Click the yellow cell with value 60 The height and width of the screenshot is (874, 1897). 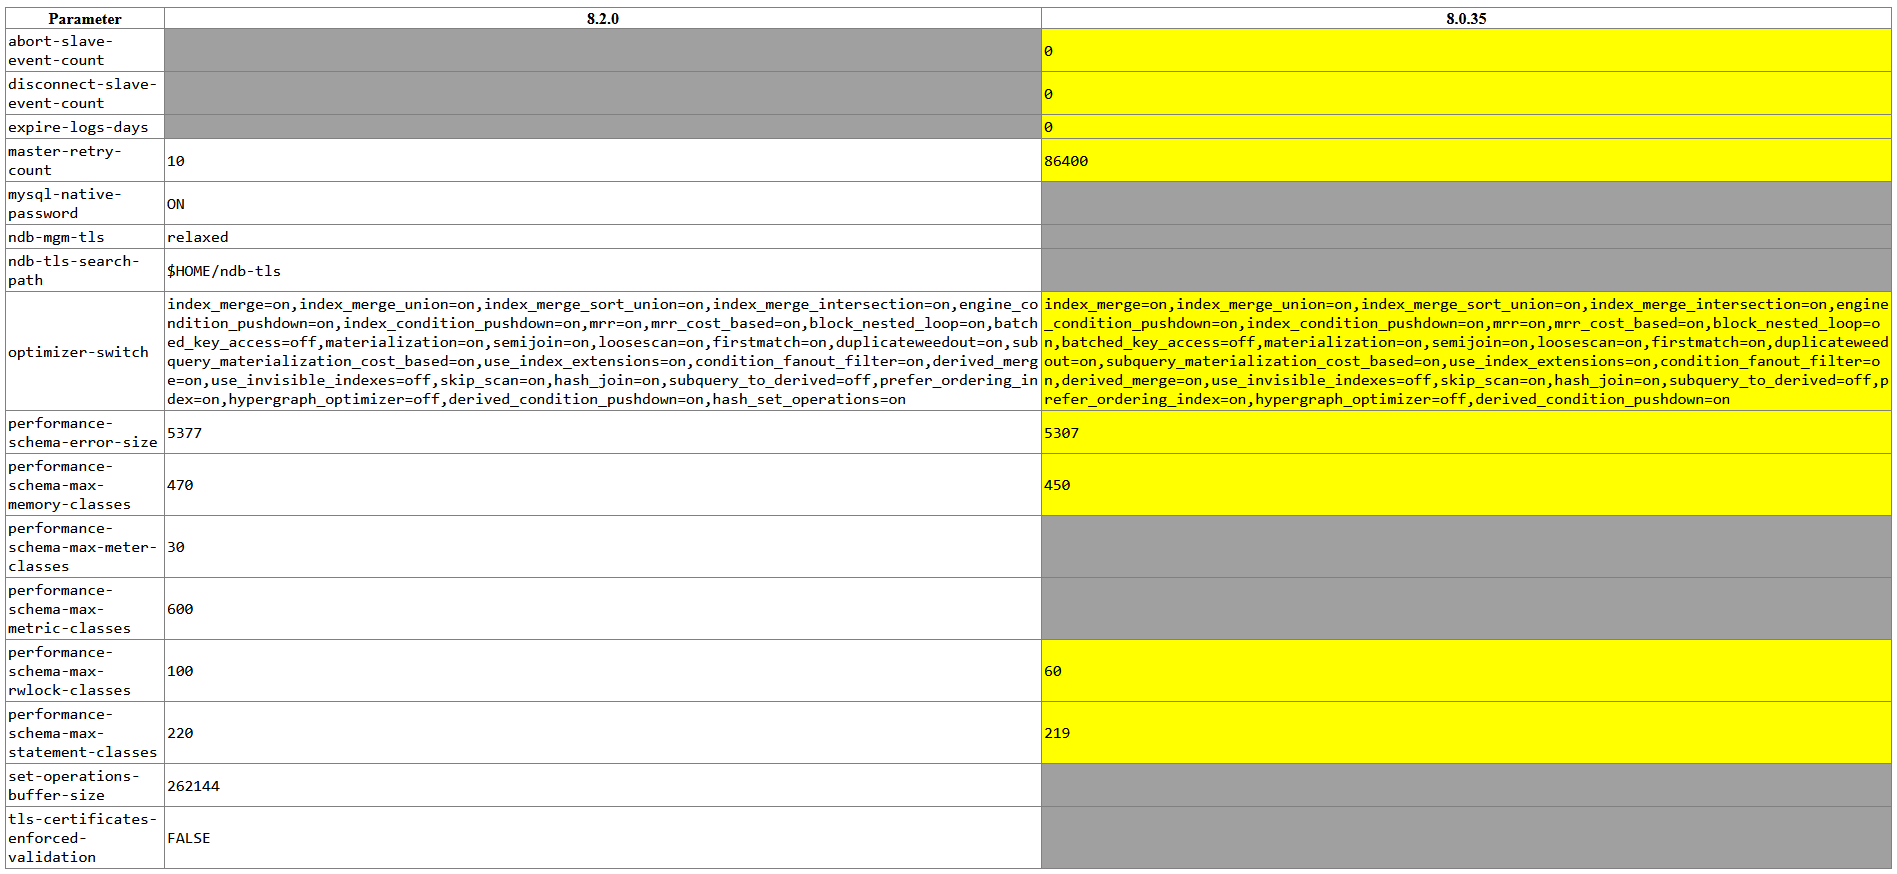[x=1466, y=671]
